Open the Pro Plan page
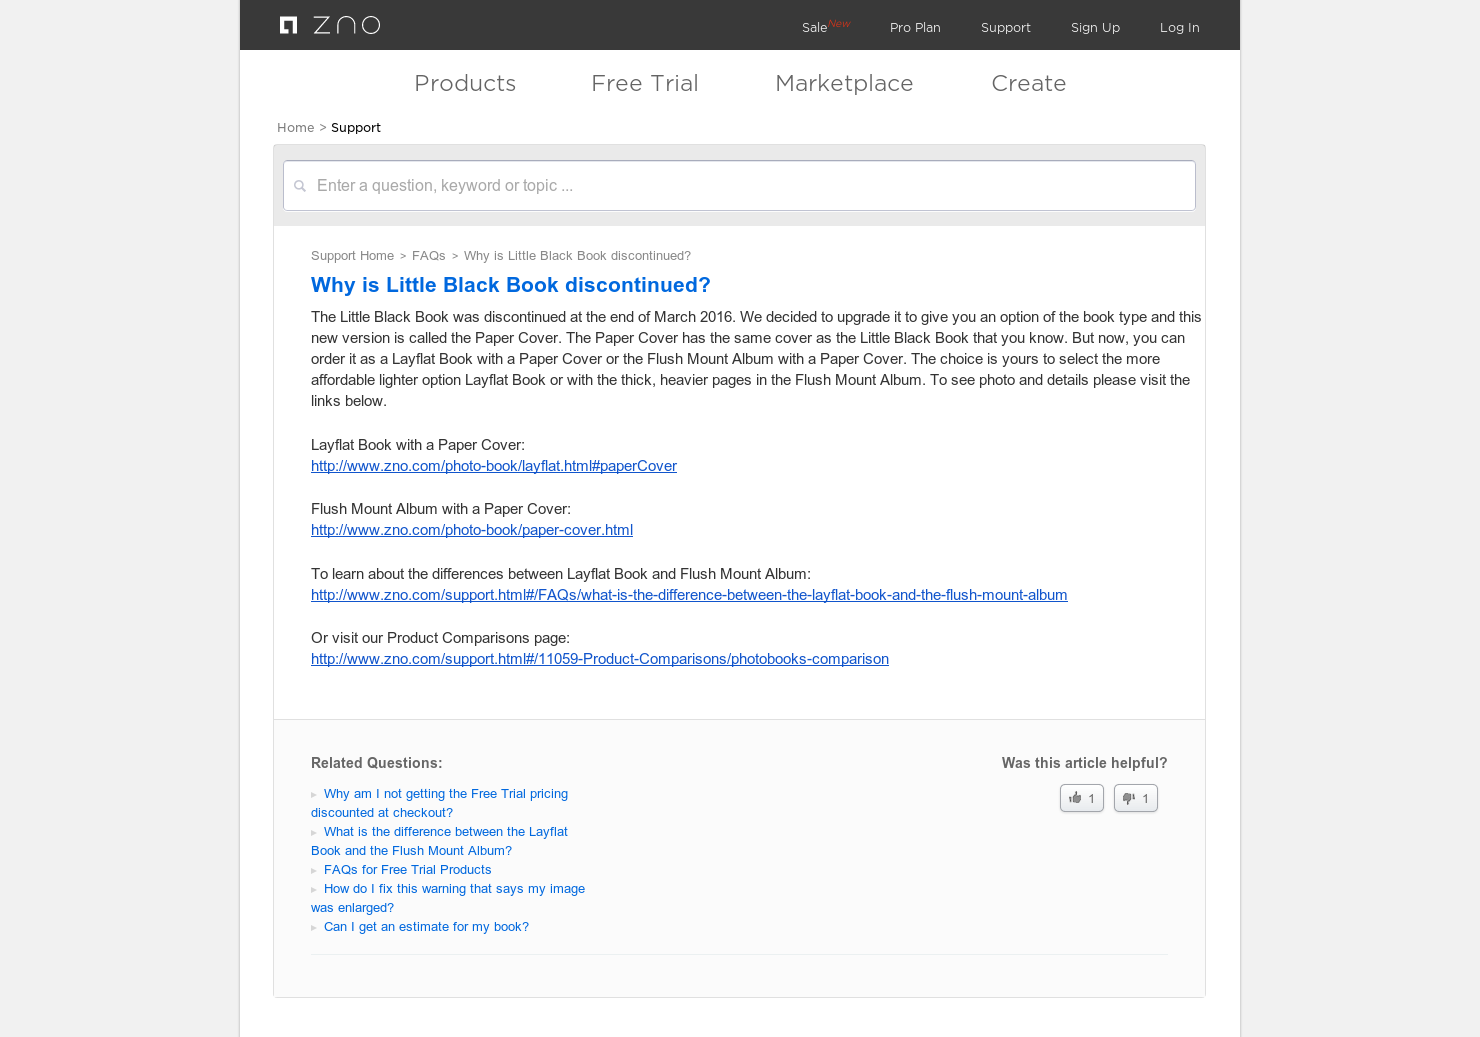 (x=915, y=28)
